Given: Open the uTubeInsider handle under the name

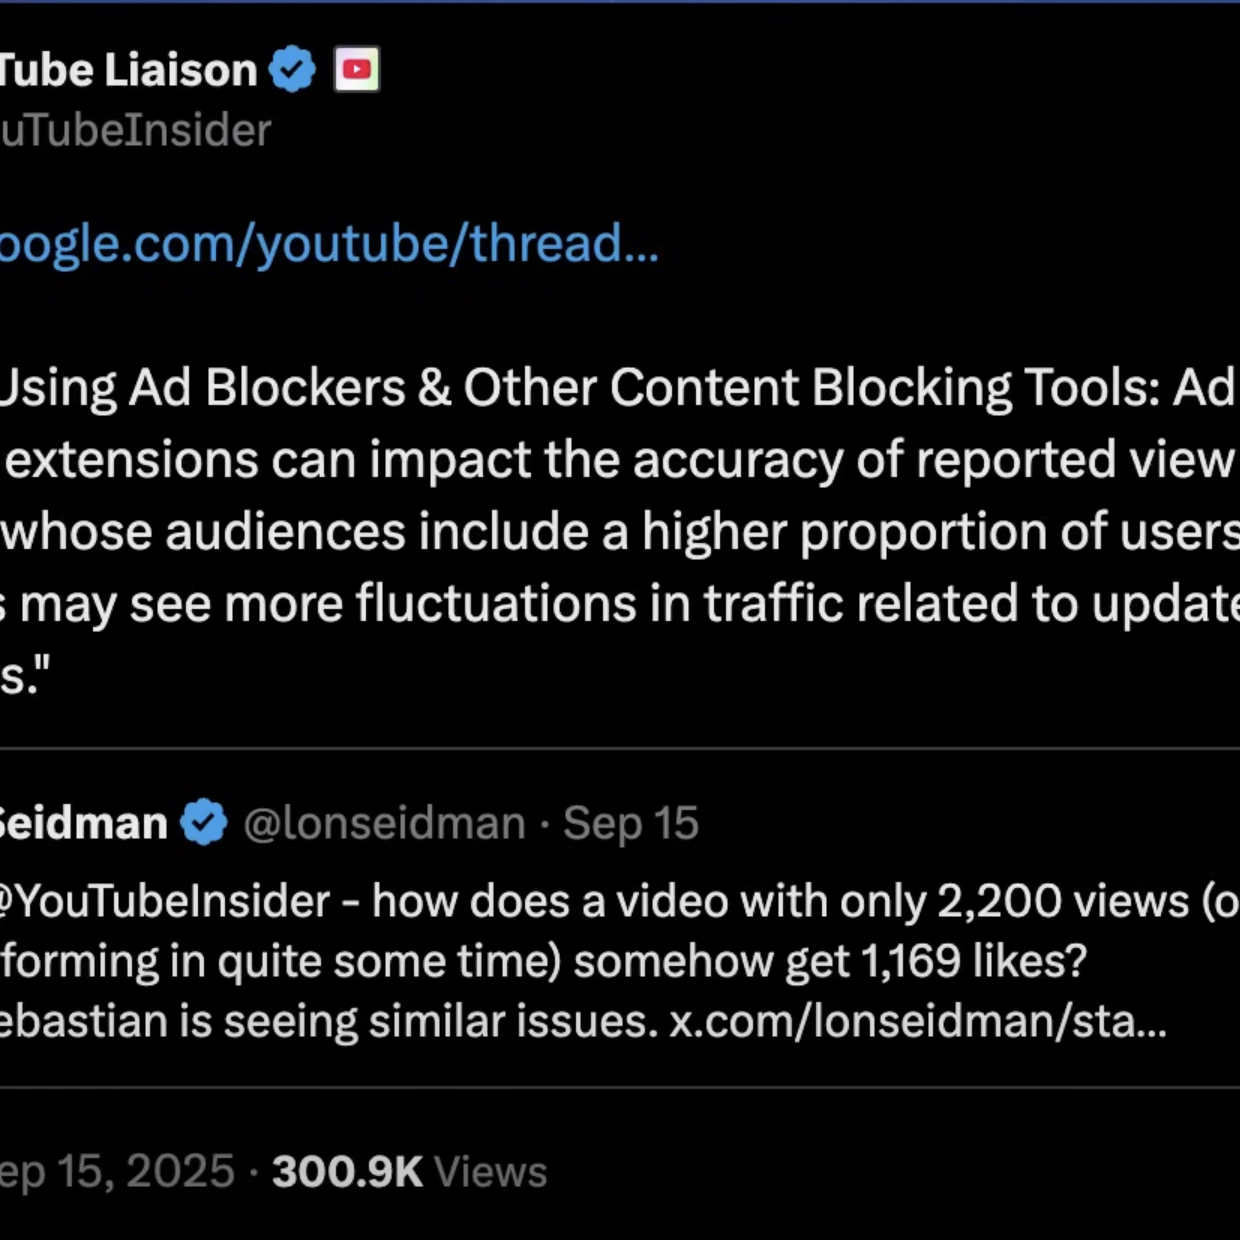Looking at the screenshot, I should click(x=136, y=131).
